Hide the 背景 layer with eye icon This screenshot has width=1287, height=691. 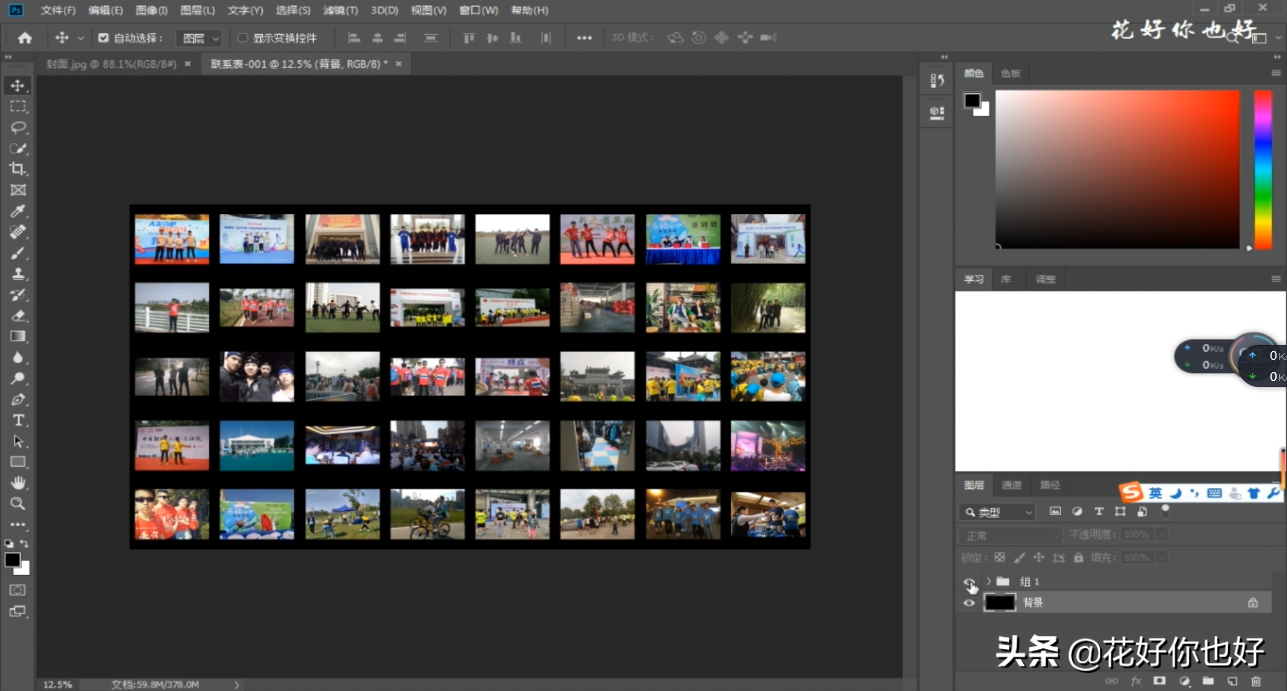[968, 603]
